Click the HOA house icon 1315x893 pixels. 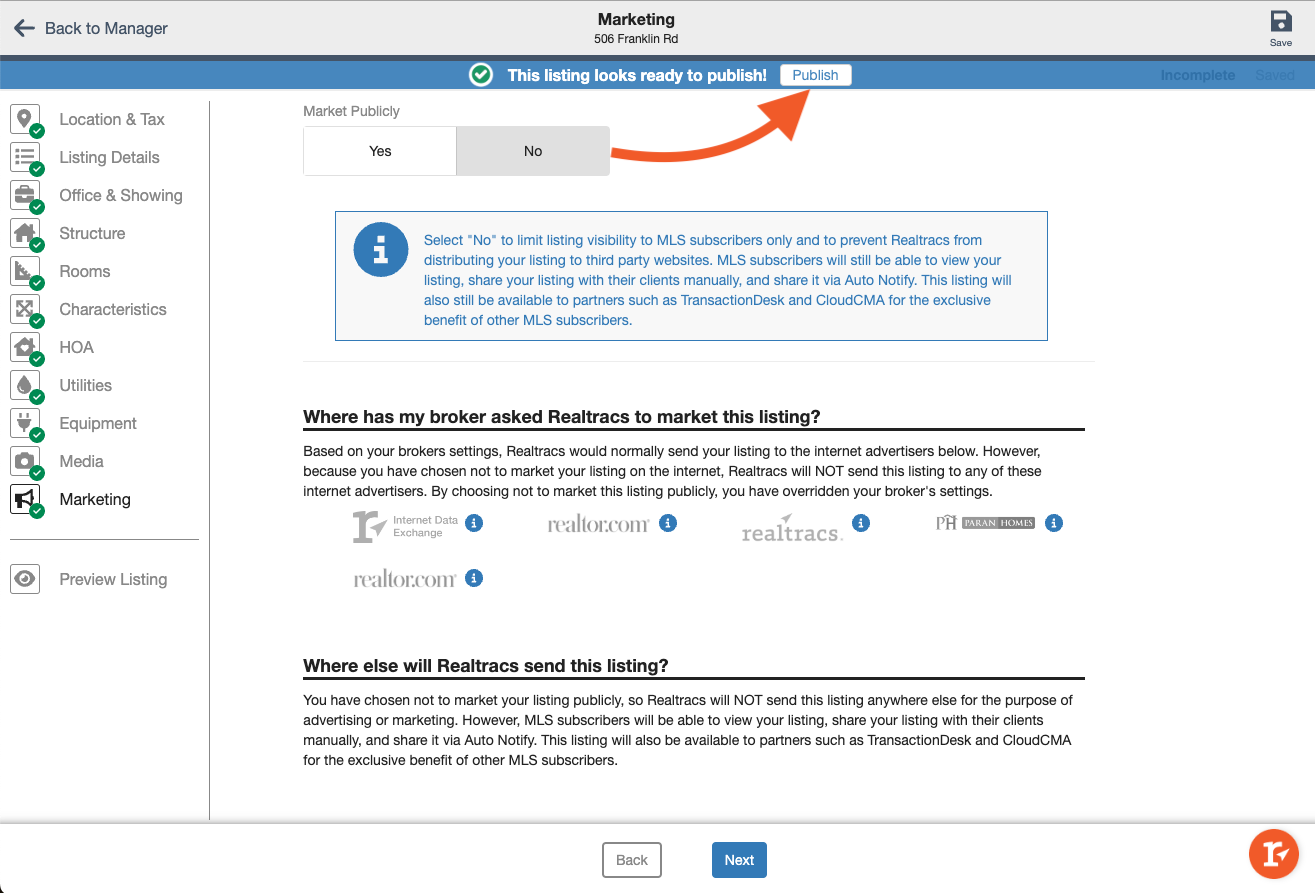25,347
